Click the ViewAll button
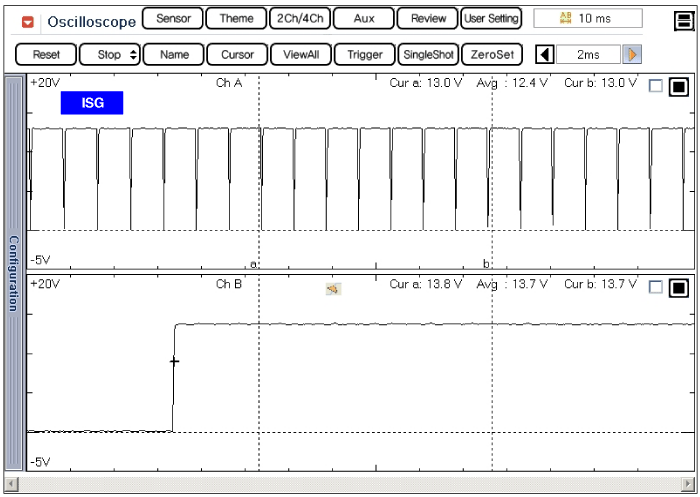 (301, 54)
